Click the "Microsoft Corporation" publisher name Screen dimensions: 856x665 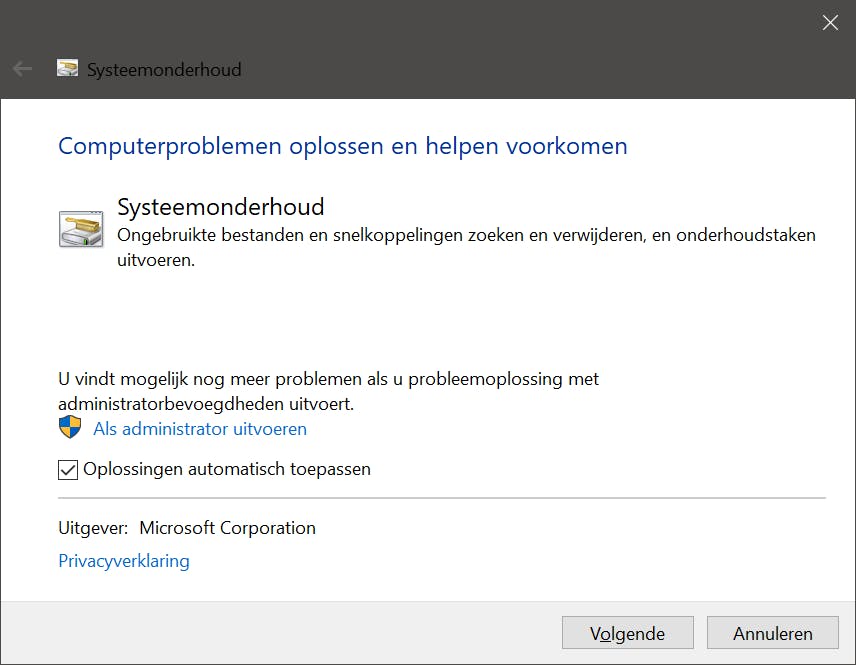coord(227,528)
